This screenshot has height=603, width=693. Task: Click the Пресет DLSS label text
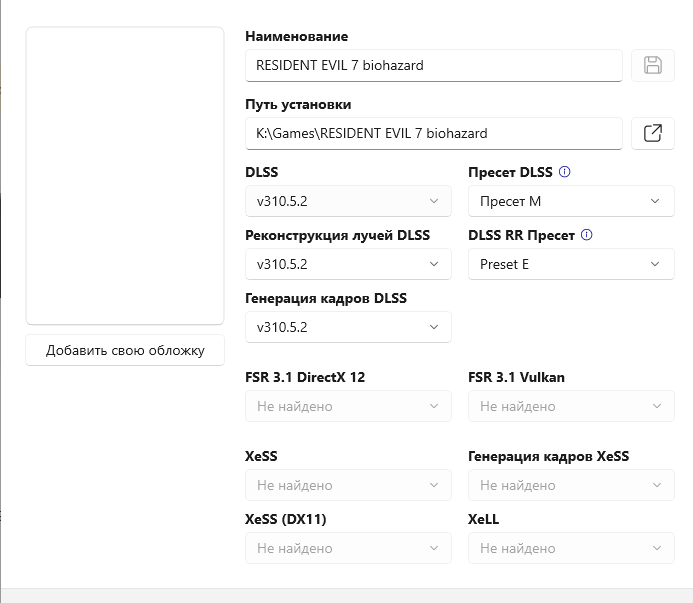[510, 172]
